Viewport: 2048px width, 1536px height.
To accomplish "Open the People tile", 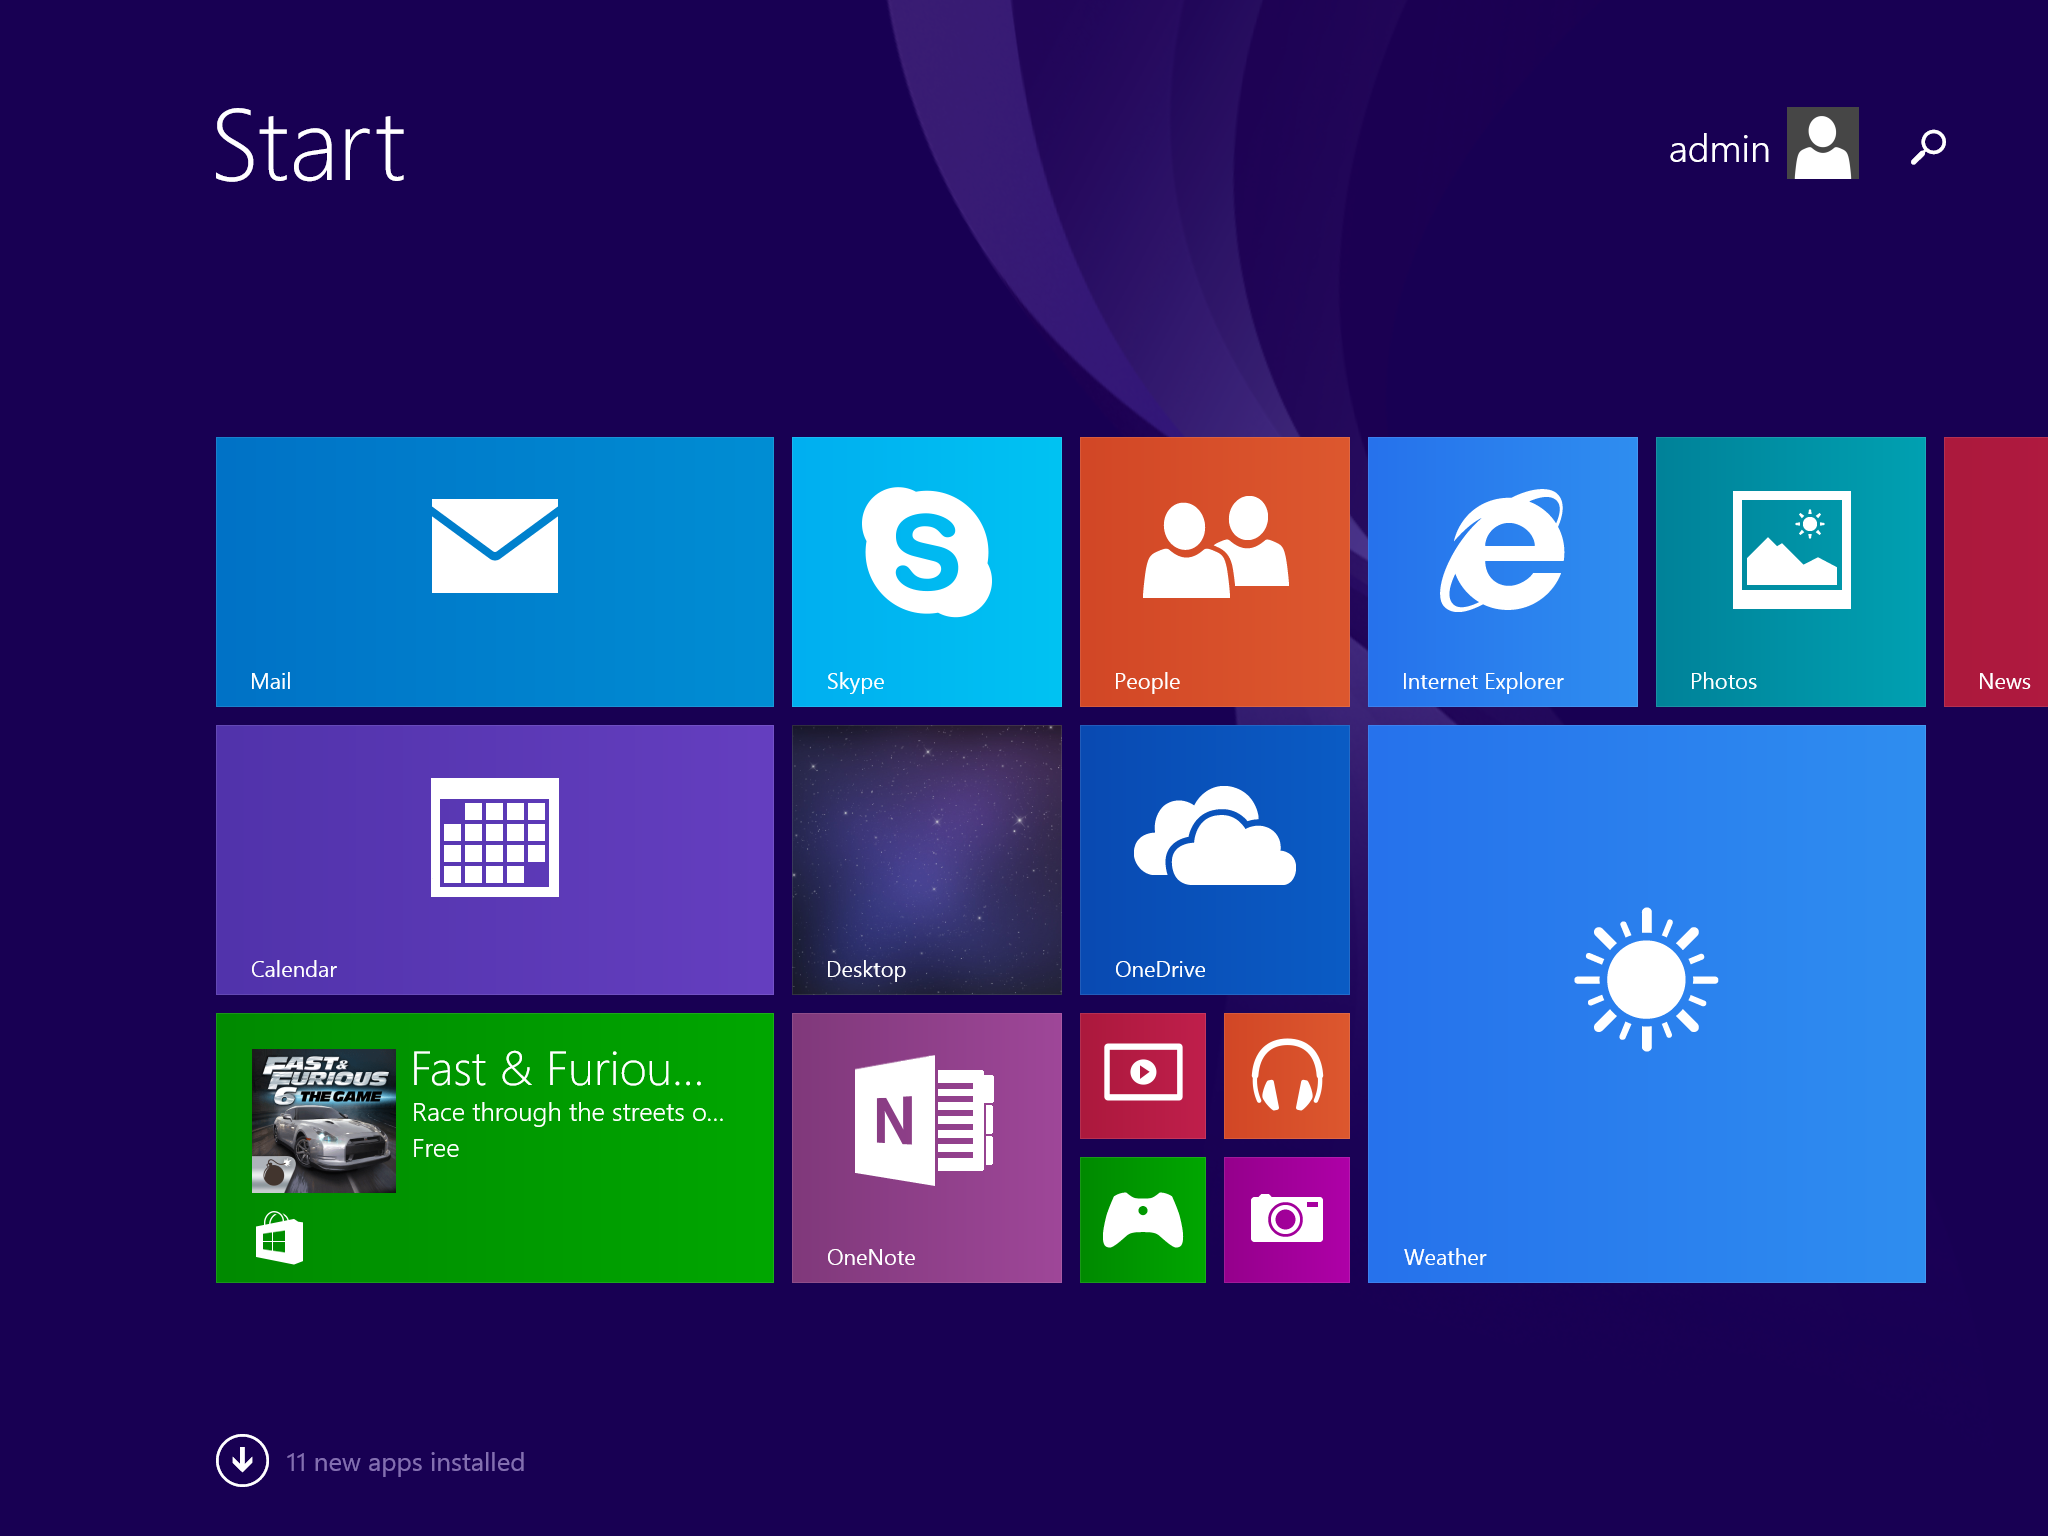I will [1214, 571].
